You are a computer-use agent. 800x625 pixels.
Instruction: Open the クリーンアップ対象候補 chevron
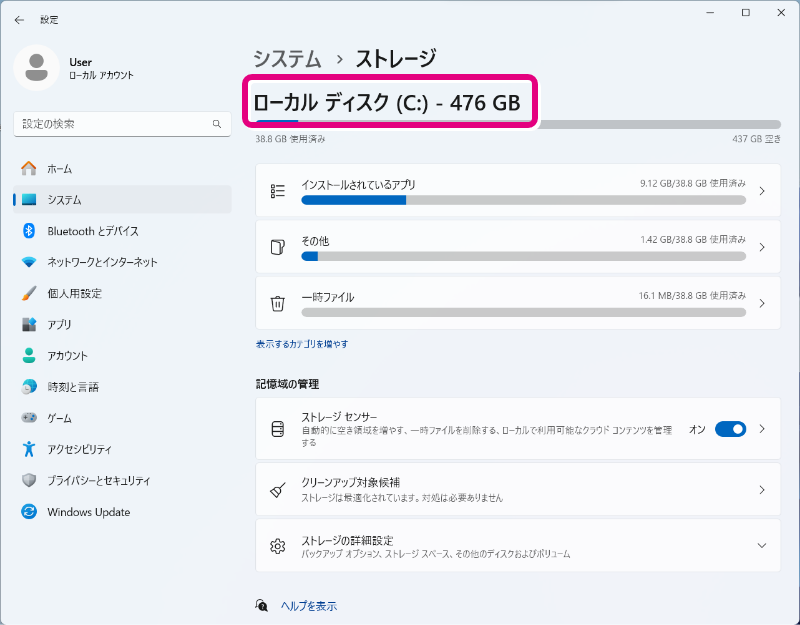click(x=761, y=490)
